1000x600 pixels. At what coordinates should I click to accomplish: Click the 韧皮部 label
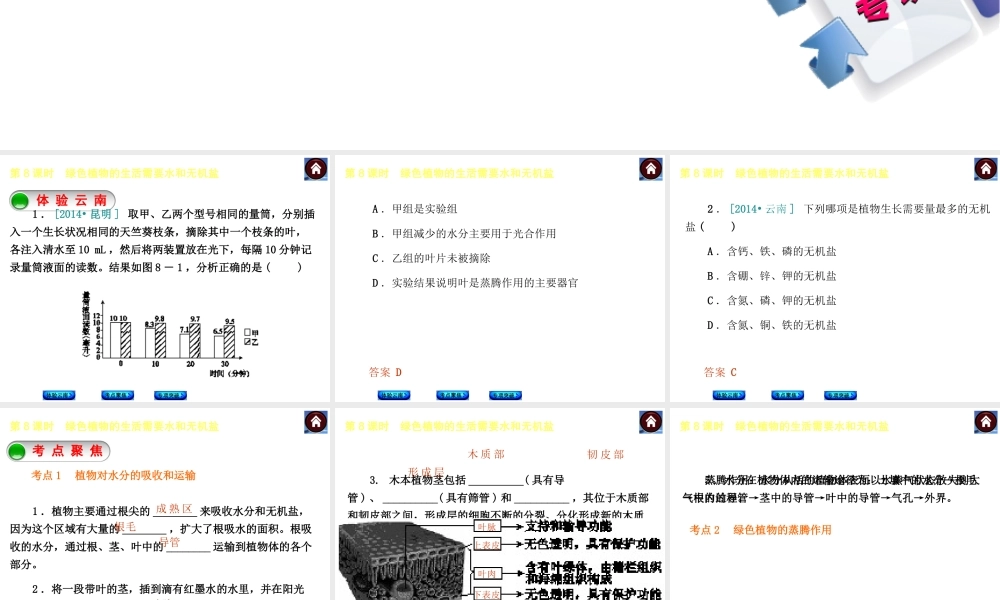[605, 455]
